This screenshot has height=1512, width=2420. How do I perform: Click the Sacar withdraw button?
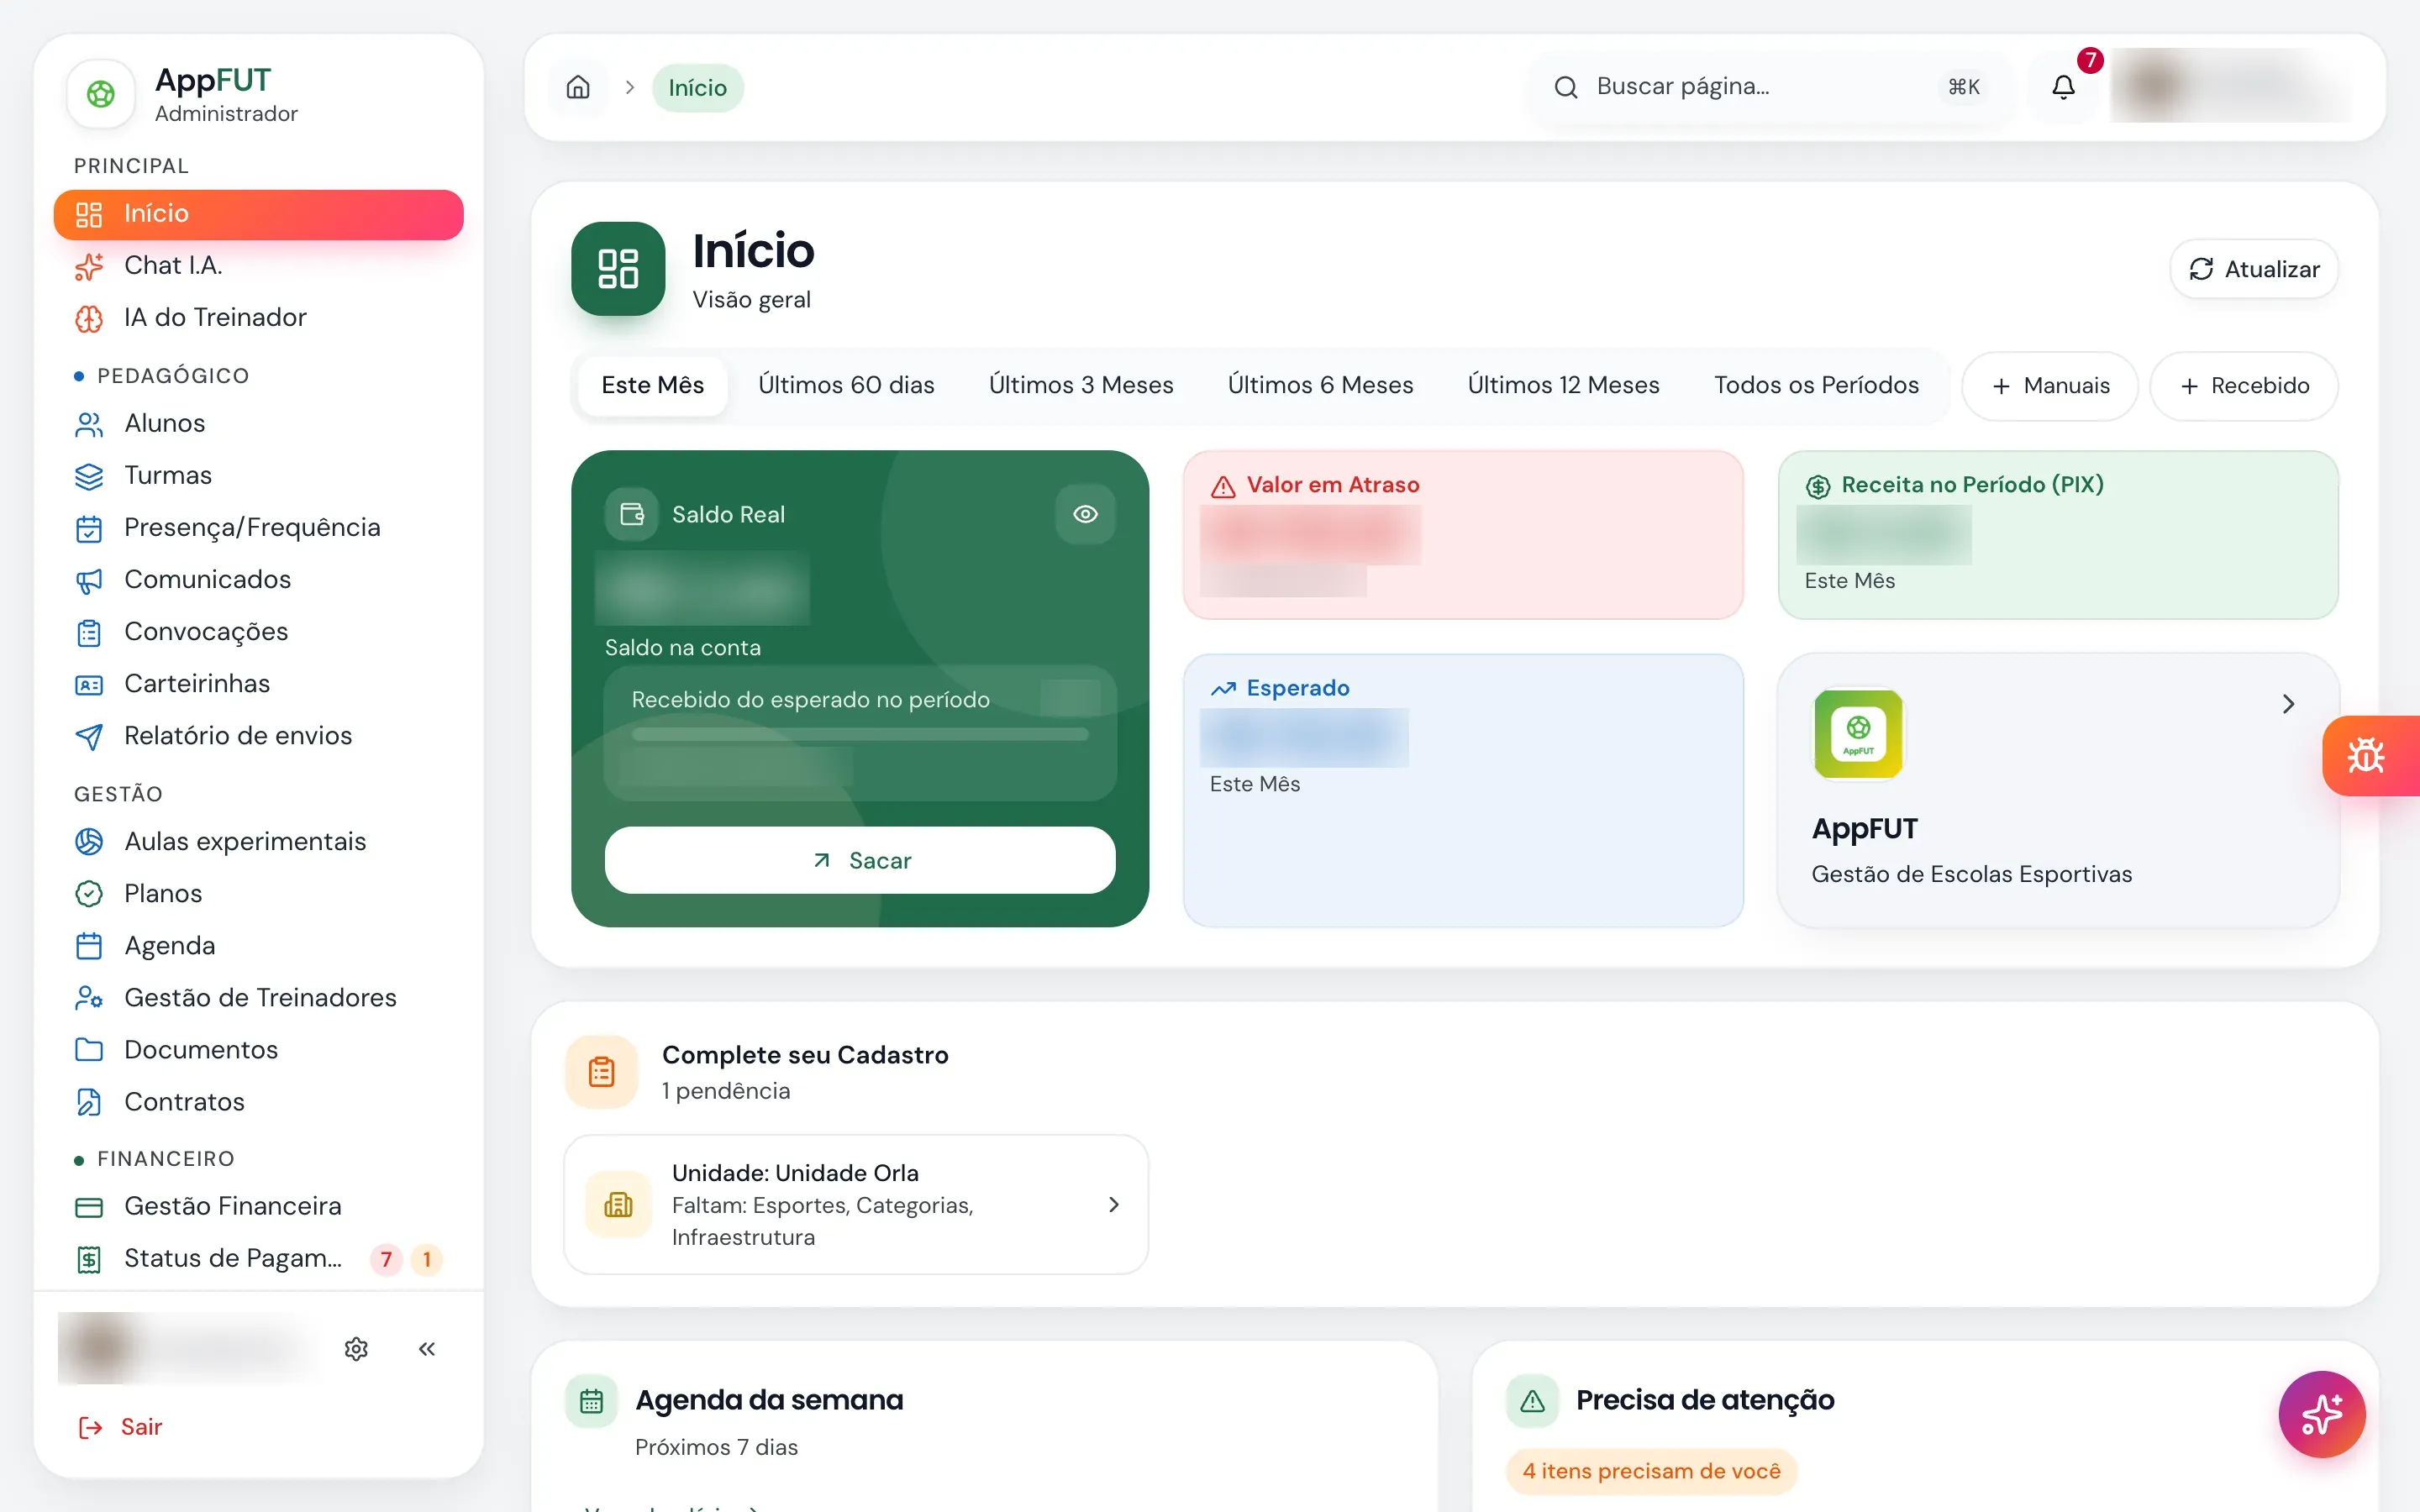tap(860, 860)
